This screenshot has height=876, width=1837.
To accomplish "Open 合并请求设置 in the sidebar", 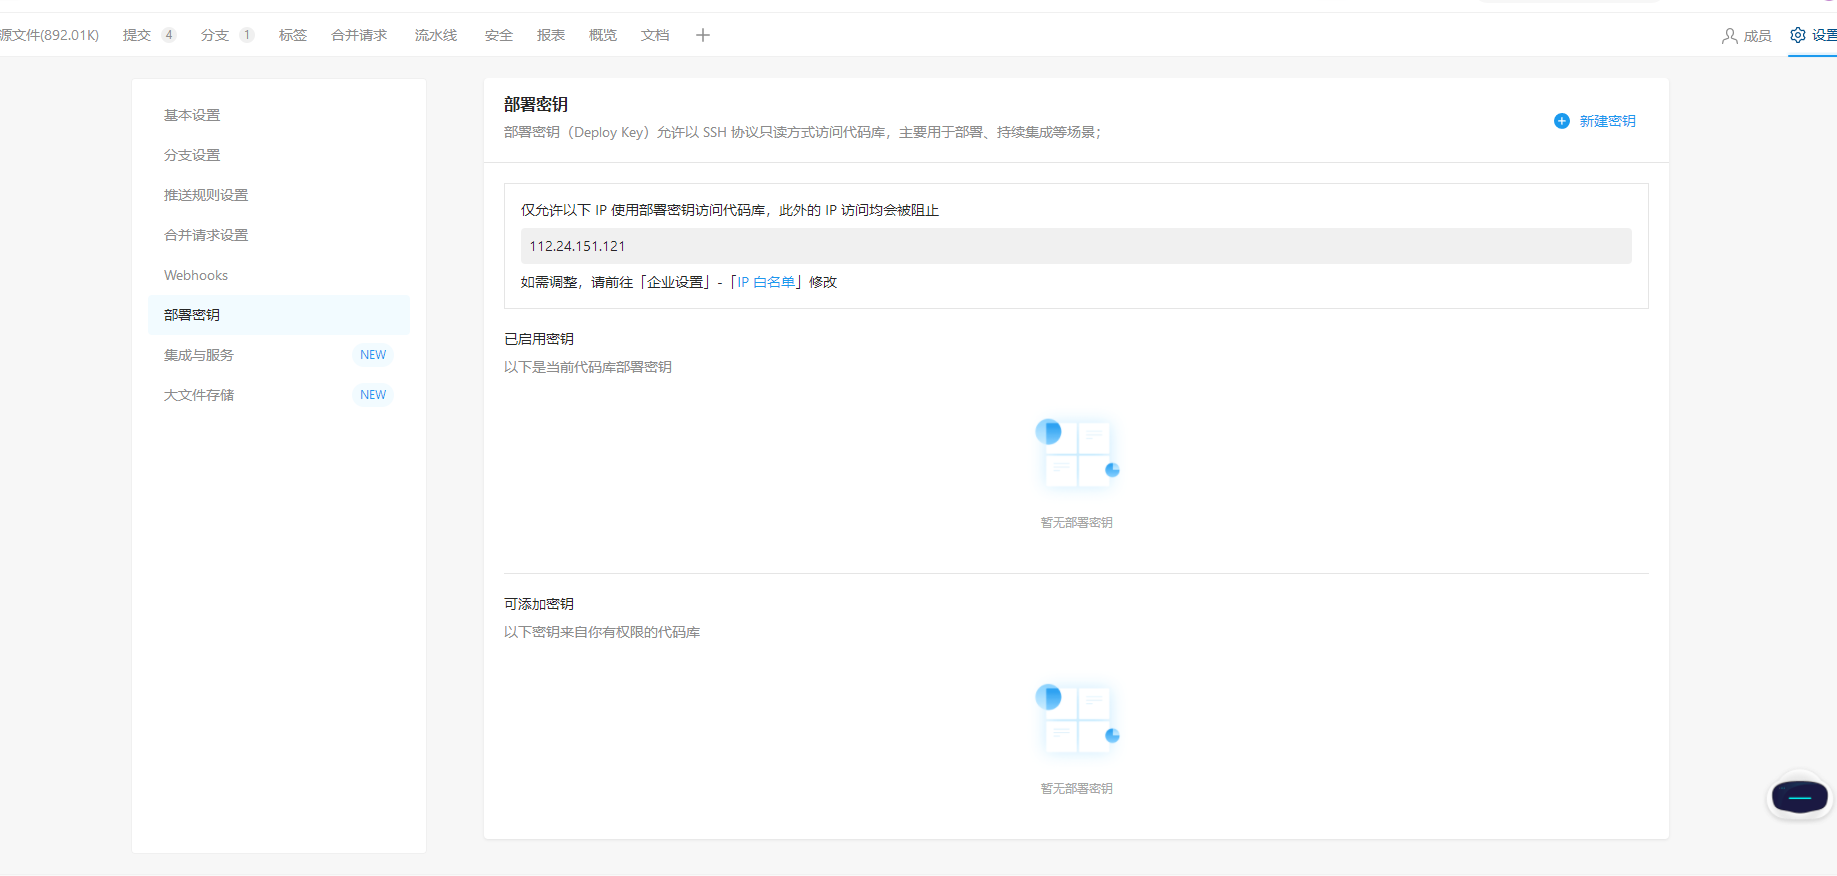I will 279,235.
